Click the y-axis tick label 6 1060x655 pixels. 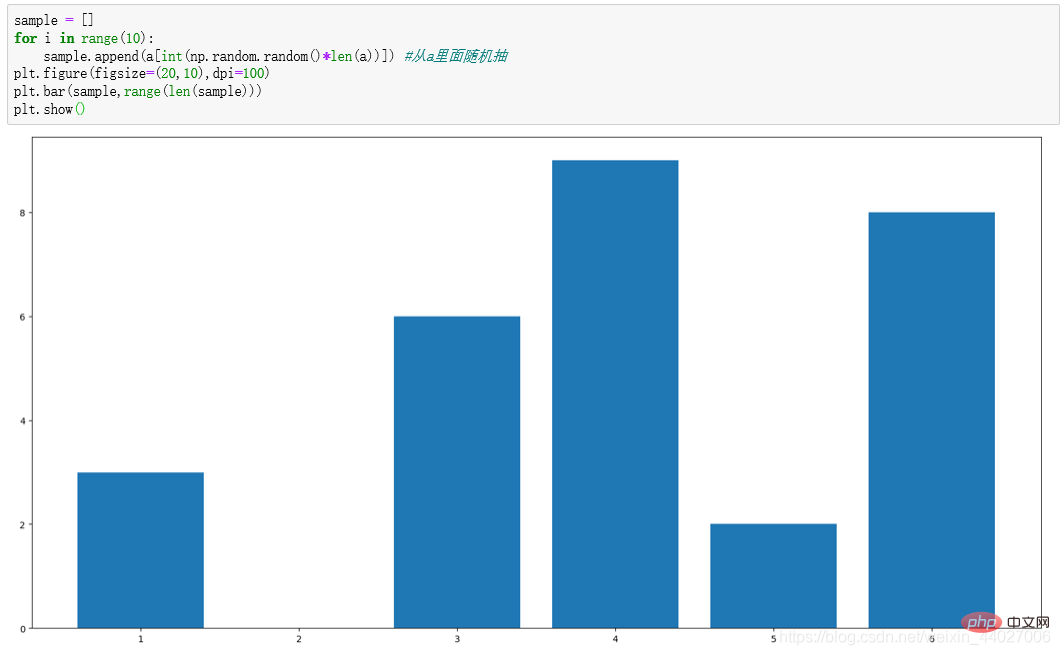click(21, 317)
